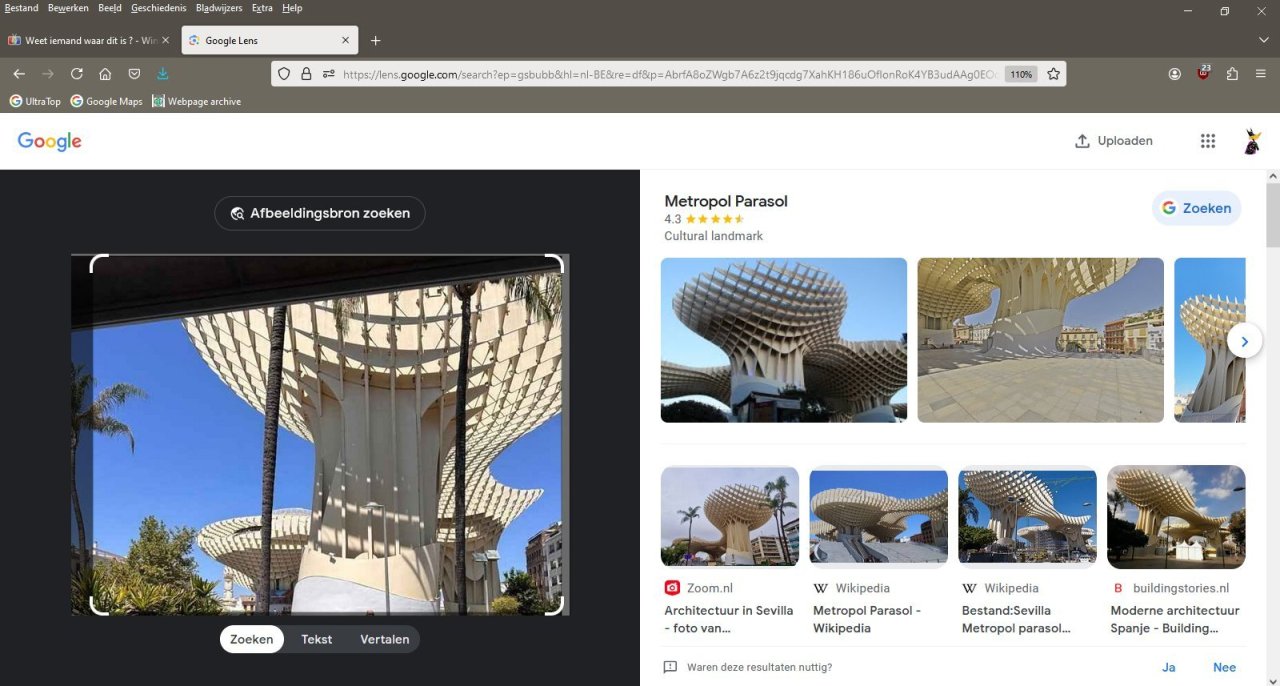The image size is (1280, 686).
Task: Click the Firefox home icon
Action: tap(105, 73)
